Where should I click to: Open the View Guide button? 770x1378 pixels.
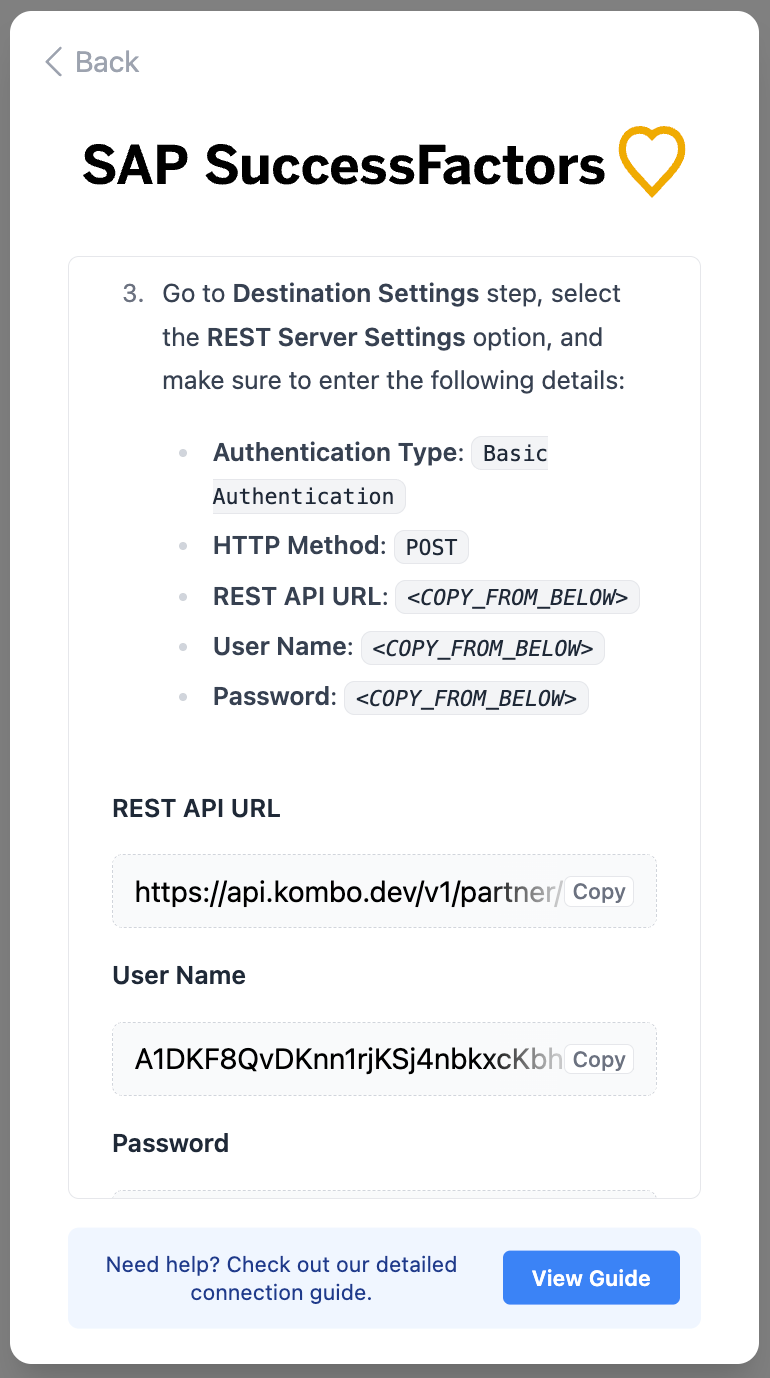click(591, 1278)
